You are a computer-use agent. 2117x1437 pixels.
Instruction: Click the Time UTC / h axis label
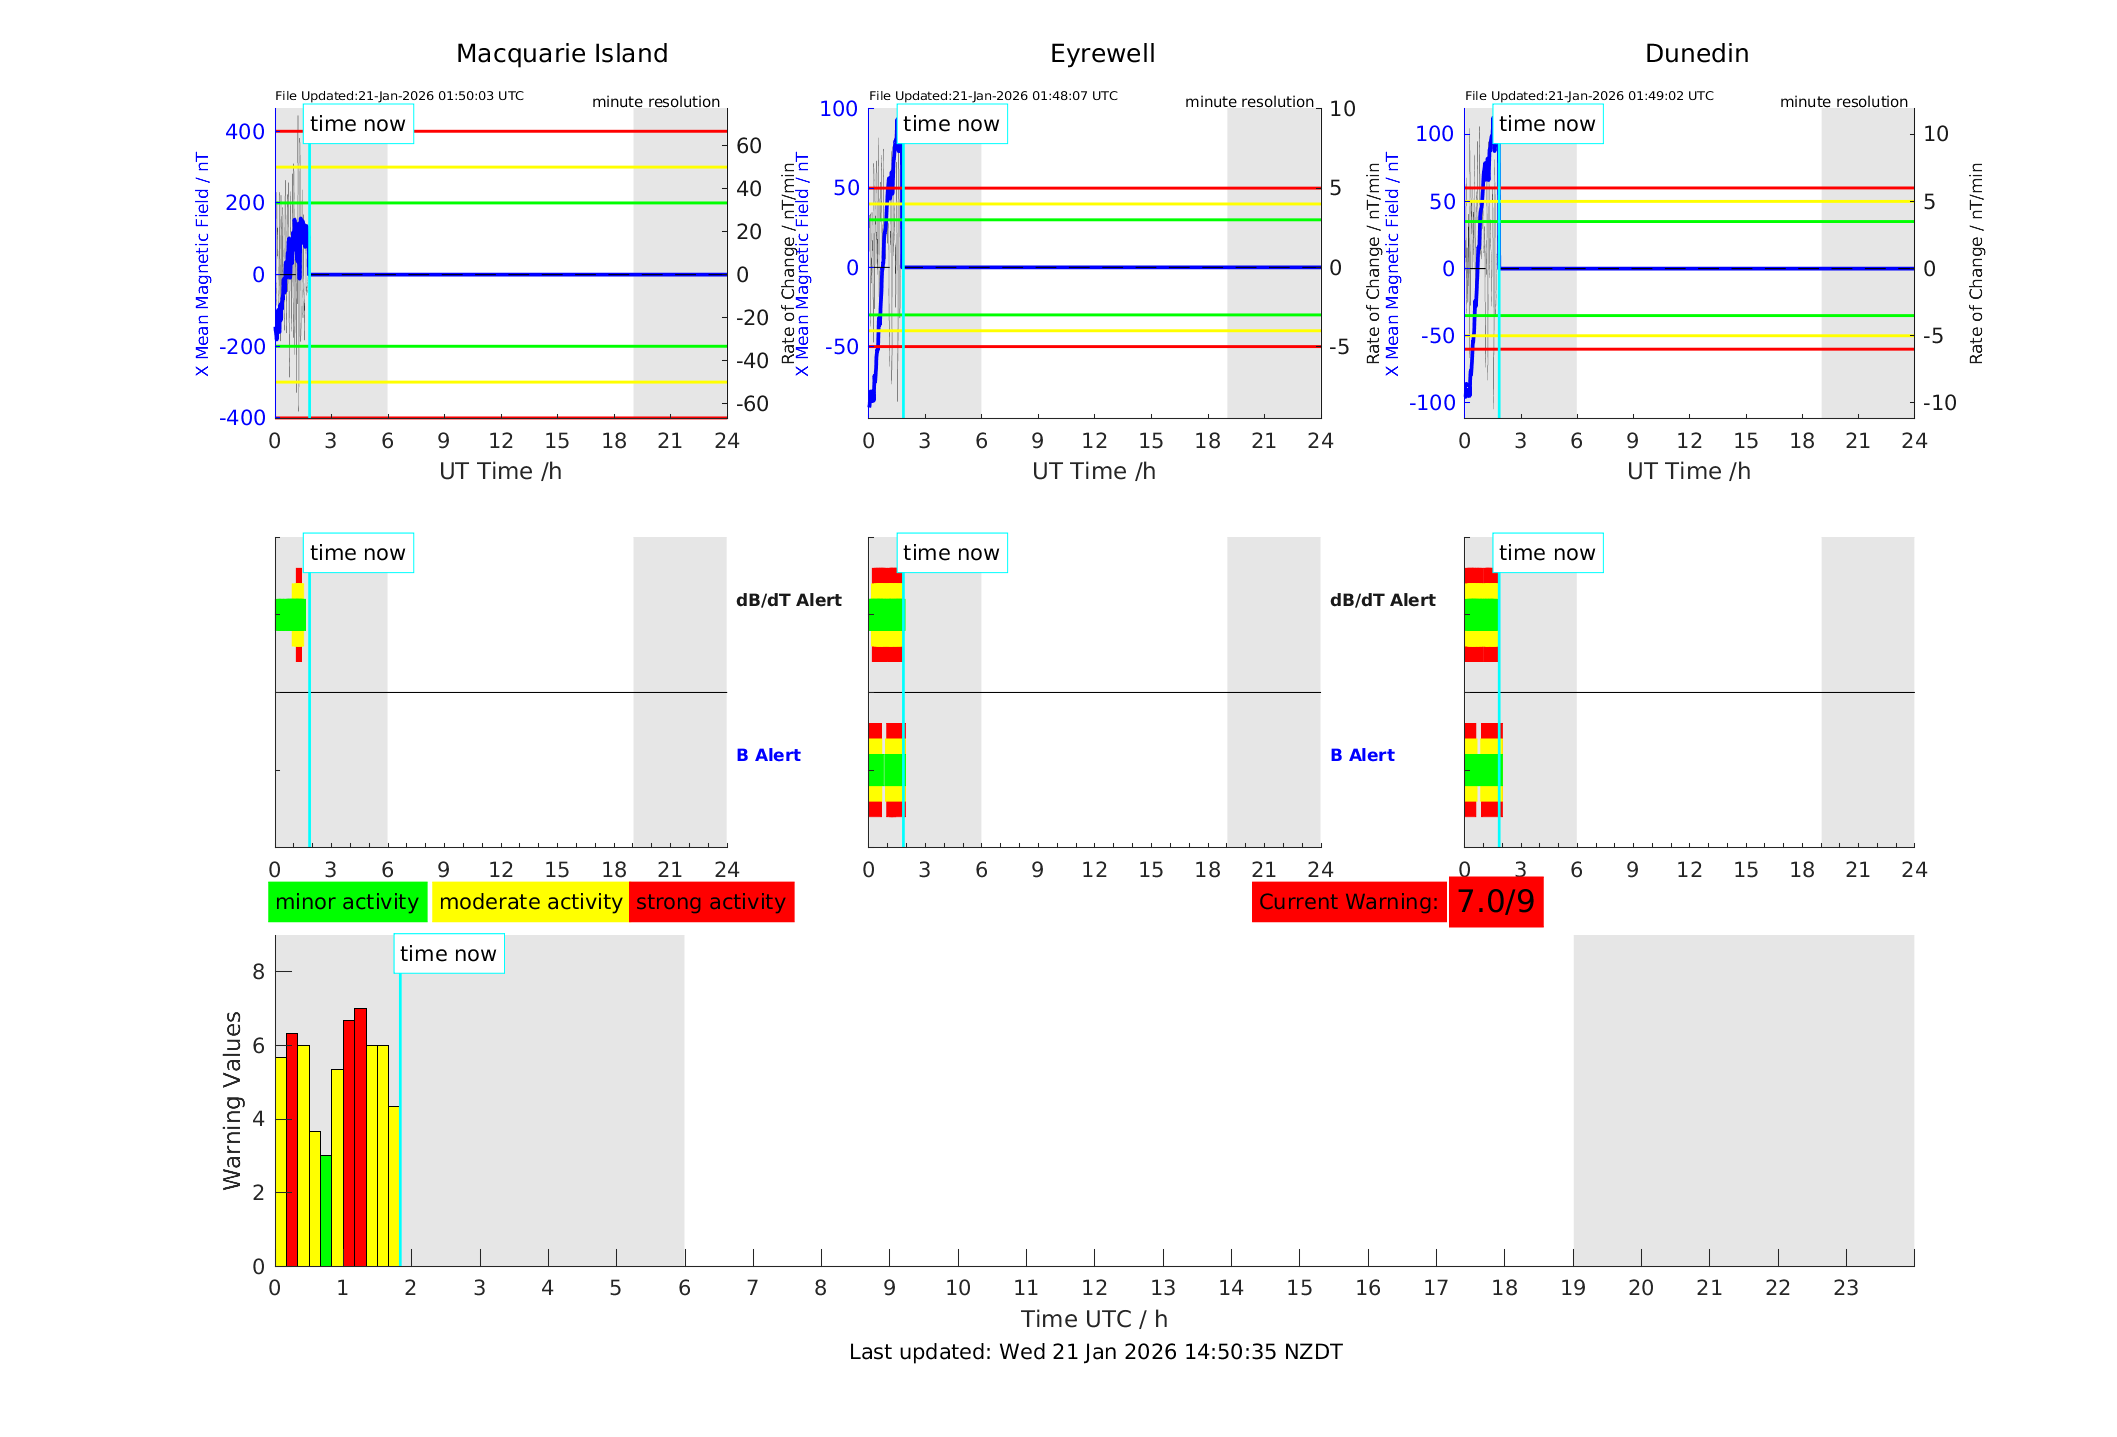(x=1094, y=1319)
